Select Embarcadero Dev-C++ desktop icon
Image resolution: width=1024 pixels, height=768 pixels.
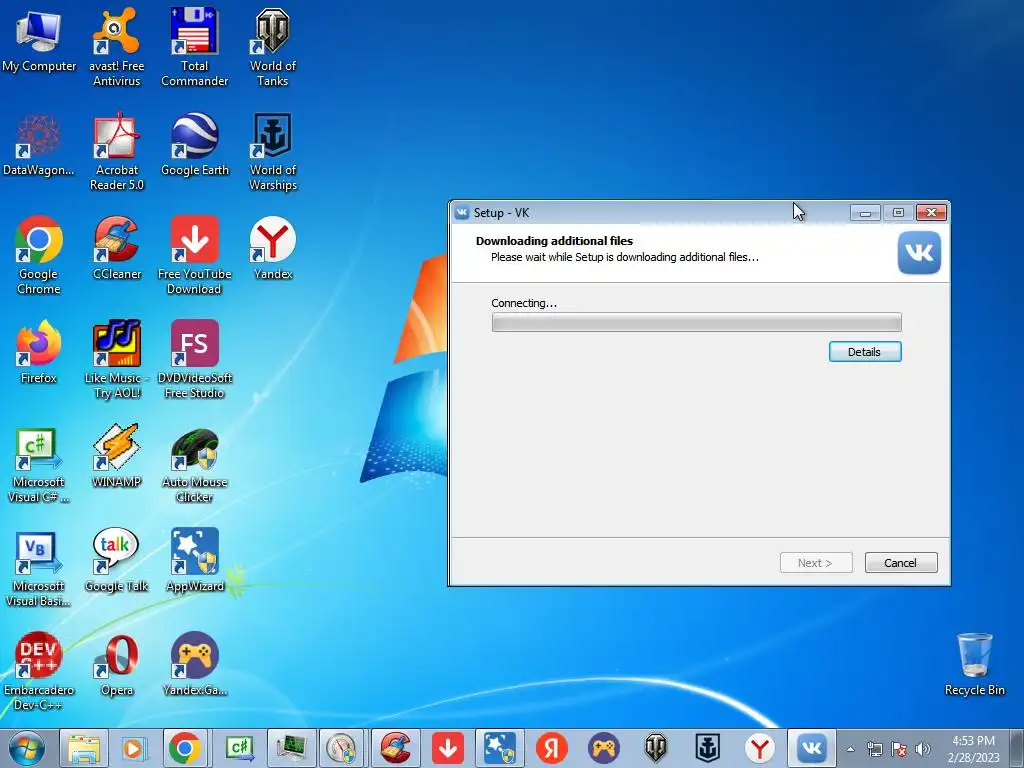pos(39,671)
